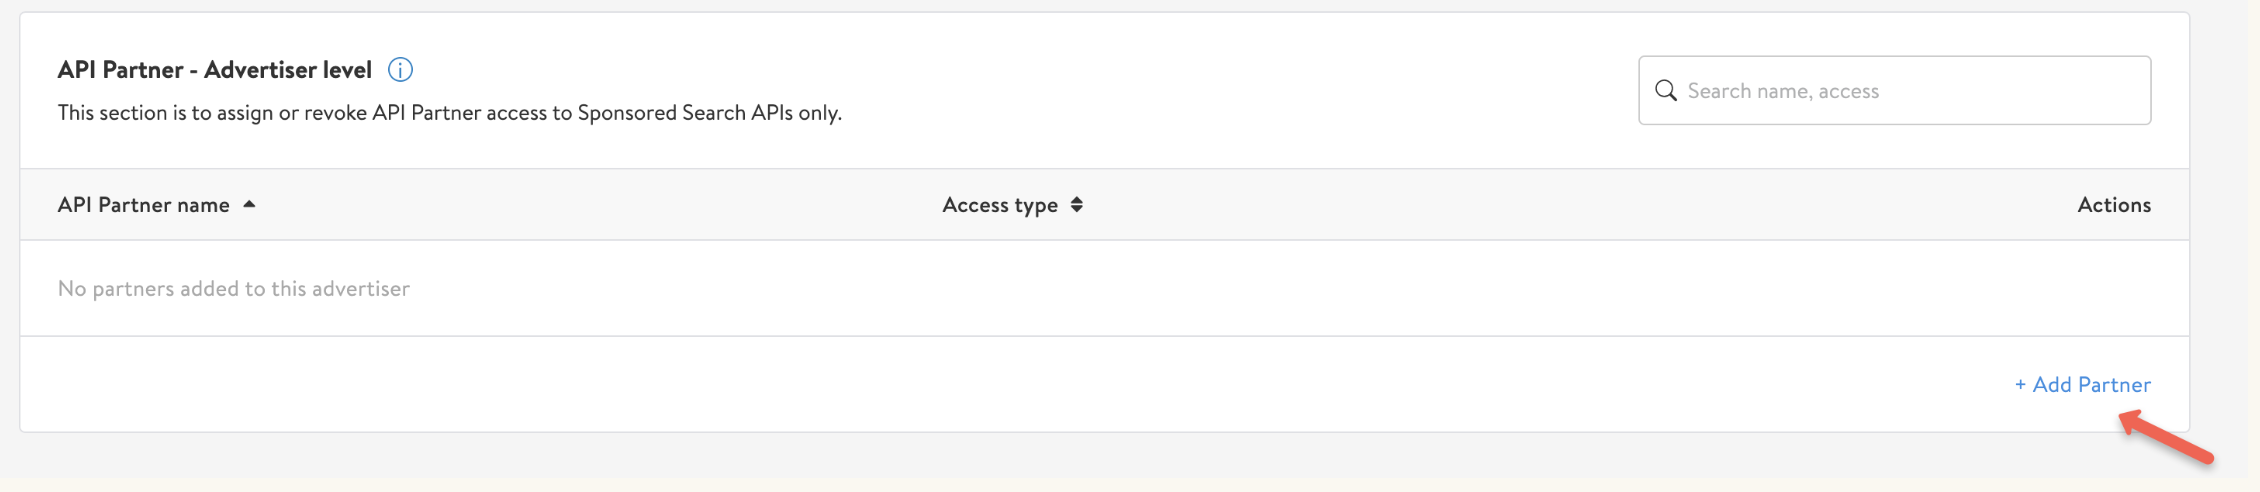Image resolution: width=2260 pixels, height=492 pixels.
Task: Click the API Partner - Advertiser level heading
Action: point(214,70)
